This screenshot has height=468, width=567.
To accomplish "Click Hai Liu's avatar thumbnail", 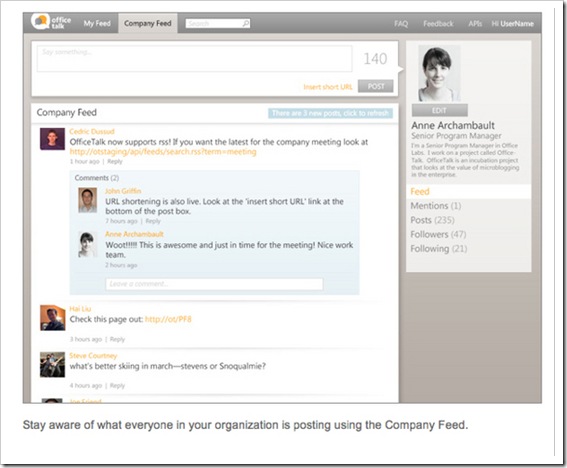I will [x=52, y=318].
